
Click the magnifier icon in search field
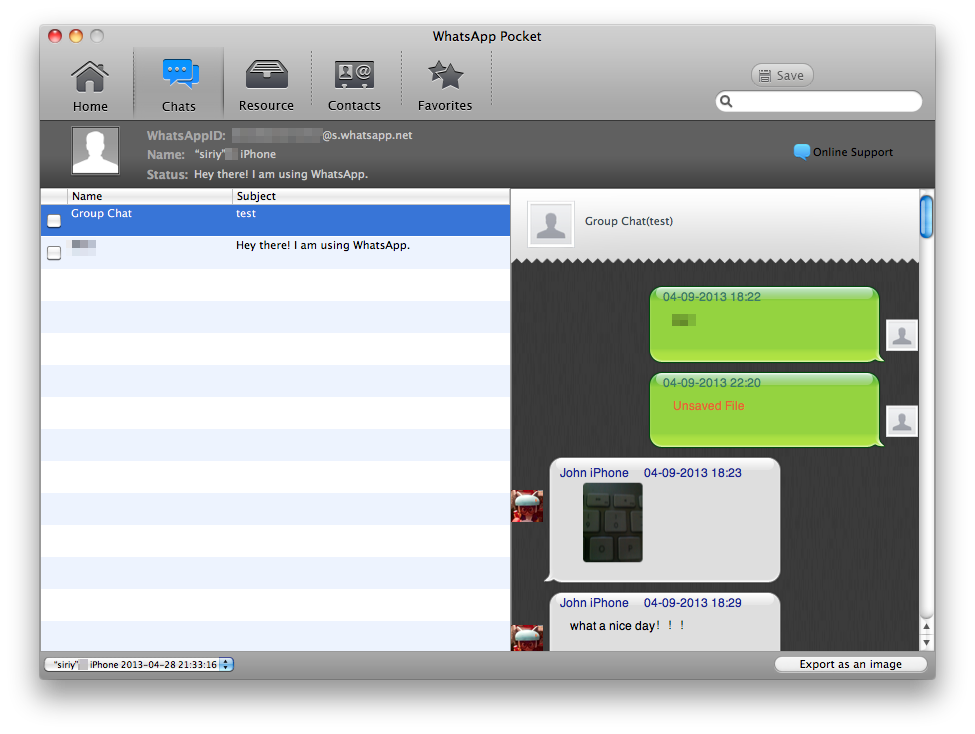[727, 102]
